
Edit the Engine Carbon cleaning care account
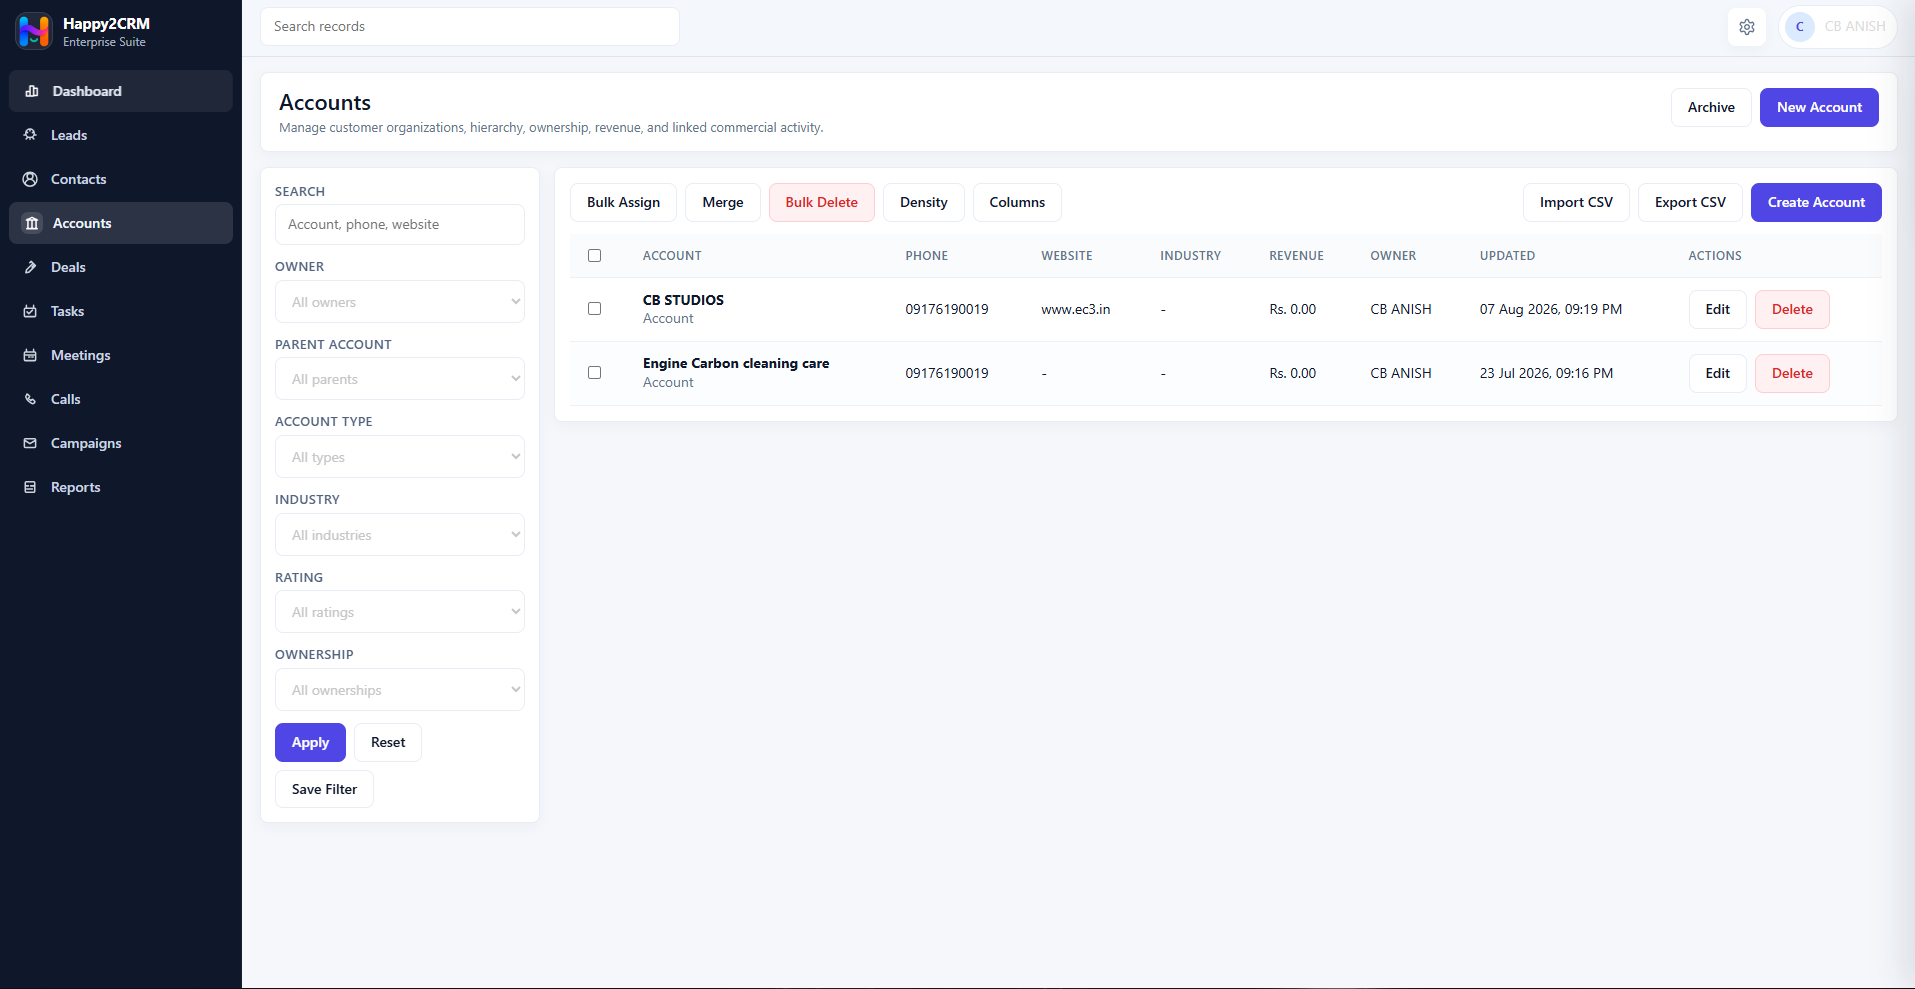point(1718,373)
